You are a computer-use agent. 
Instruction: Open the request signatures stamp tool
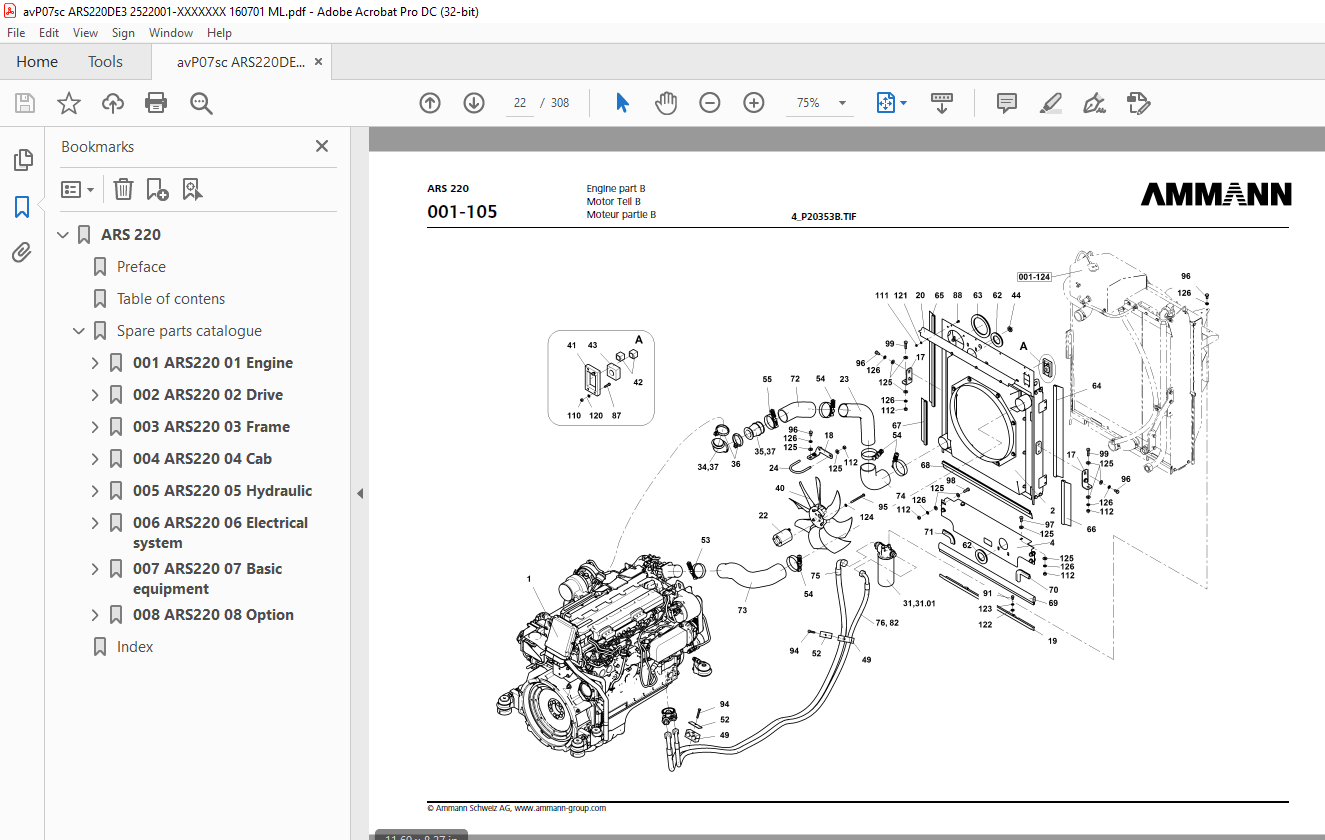(x=1139, y=103)
